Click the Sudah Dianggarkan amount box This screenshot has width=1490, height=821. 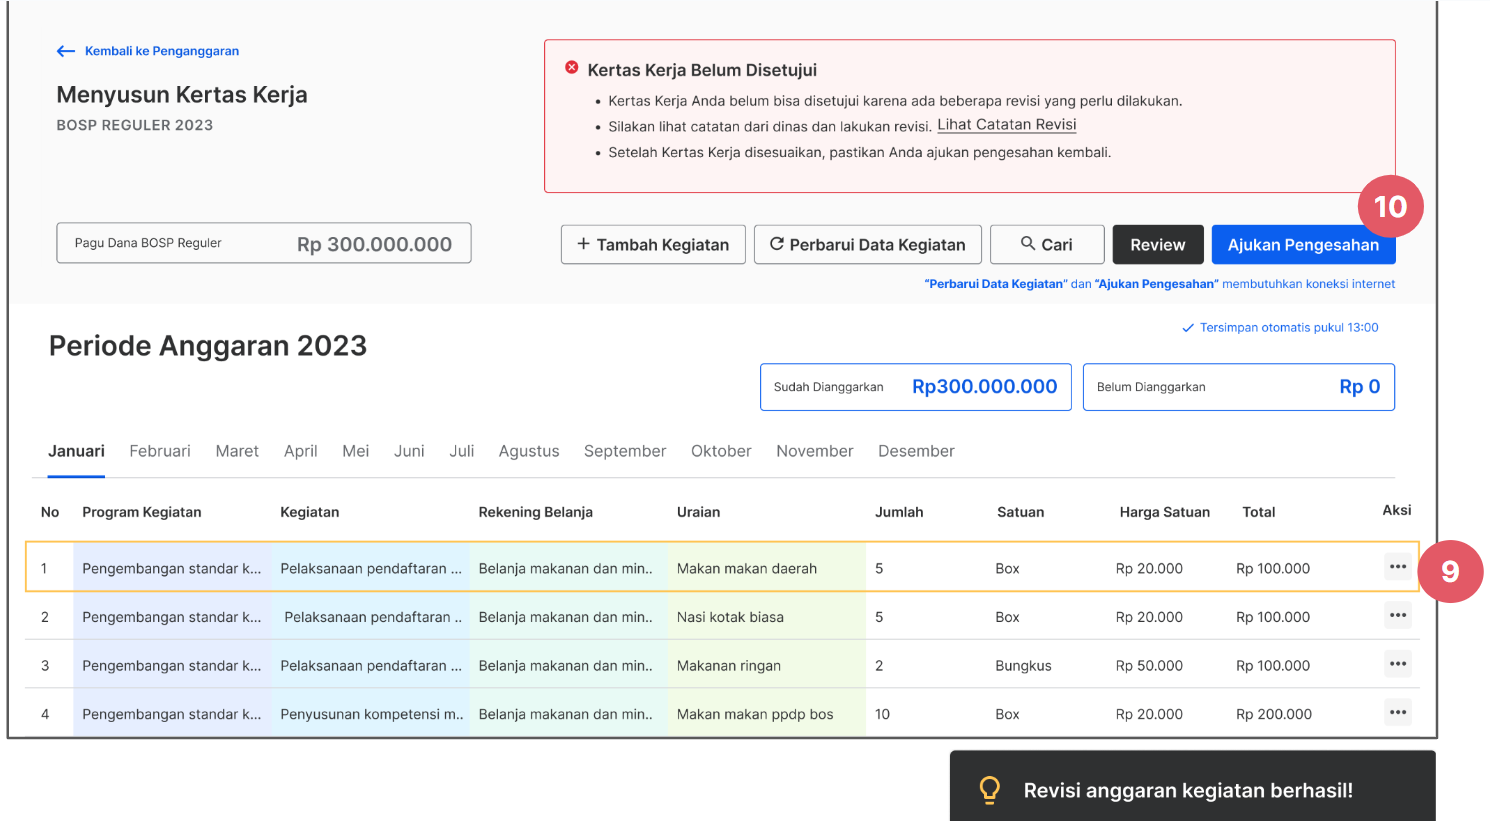(x=916, y=387)
